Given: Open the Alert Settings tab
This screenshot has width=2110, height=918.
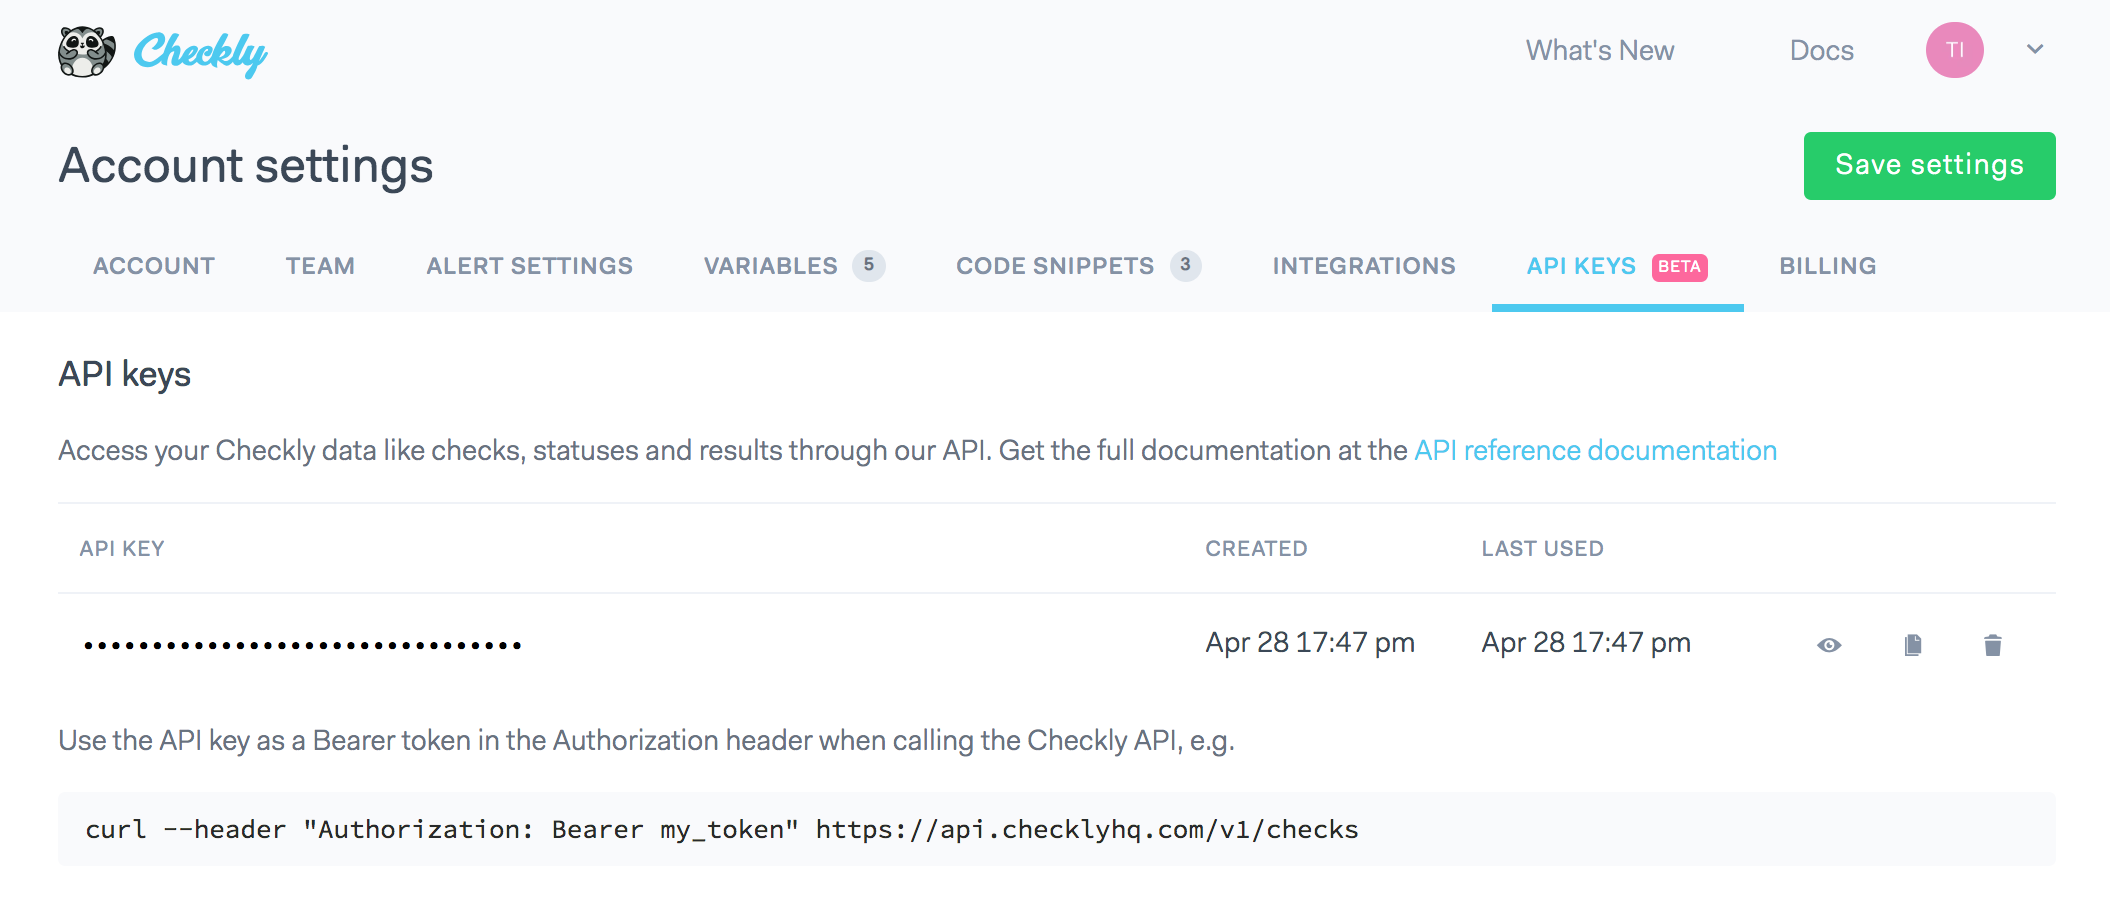Looking at the screenshot, I should coord(529,266).
